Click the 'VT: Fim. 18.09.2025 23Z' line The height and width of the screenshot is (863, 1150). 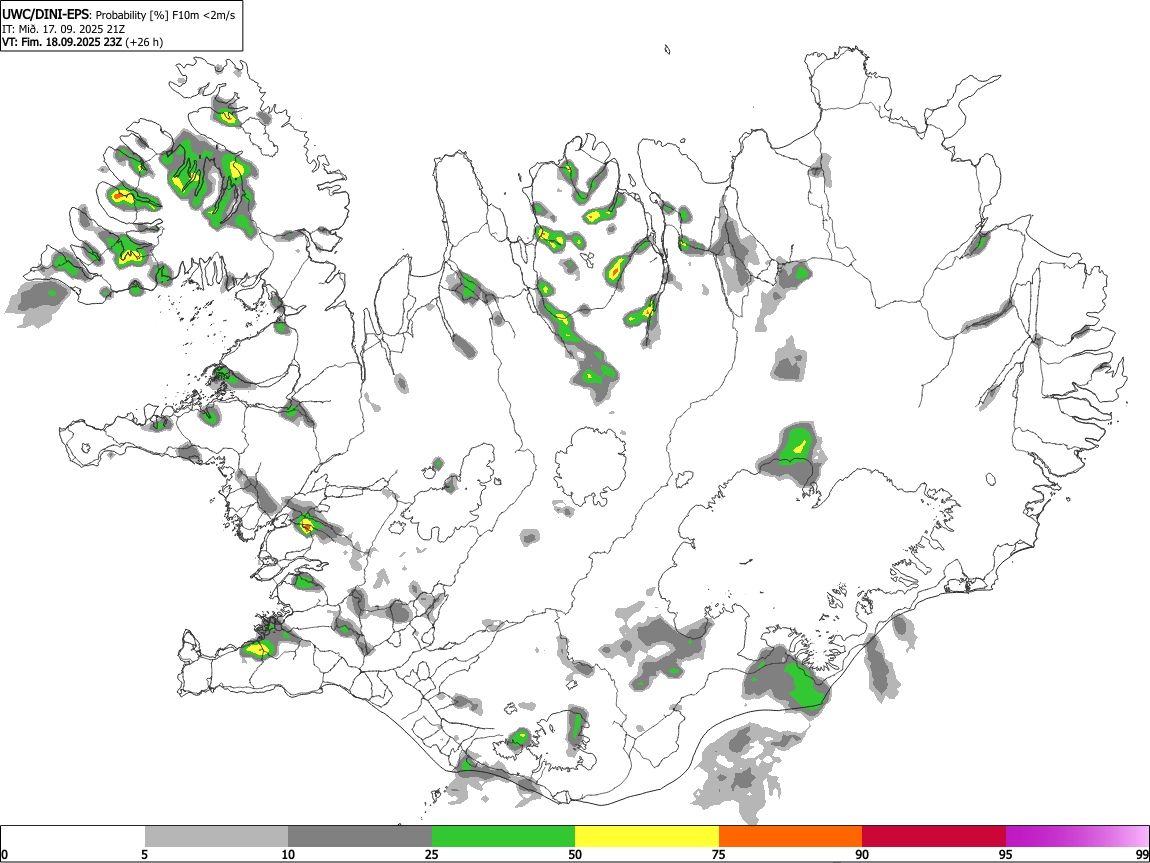tap(62, 42)
